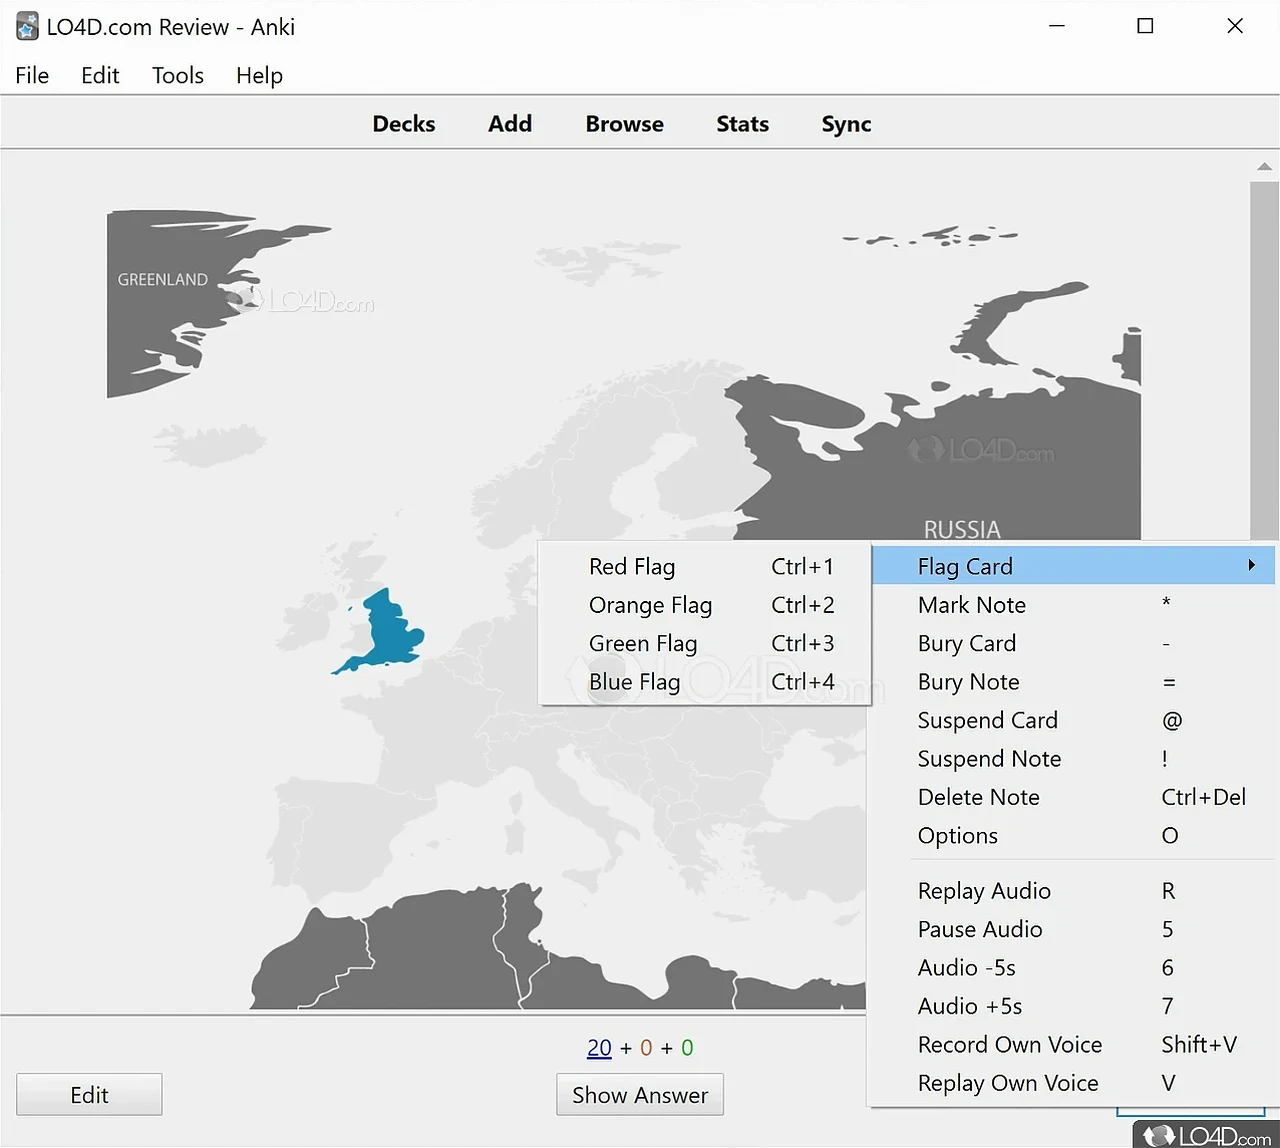Choose Blue Flag from submenu
1280x1148 pixels.
[x=705, y=682]
